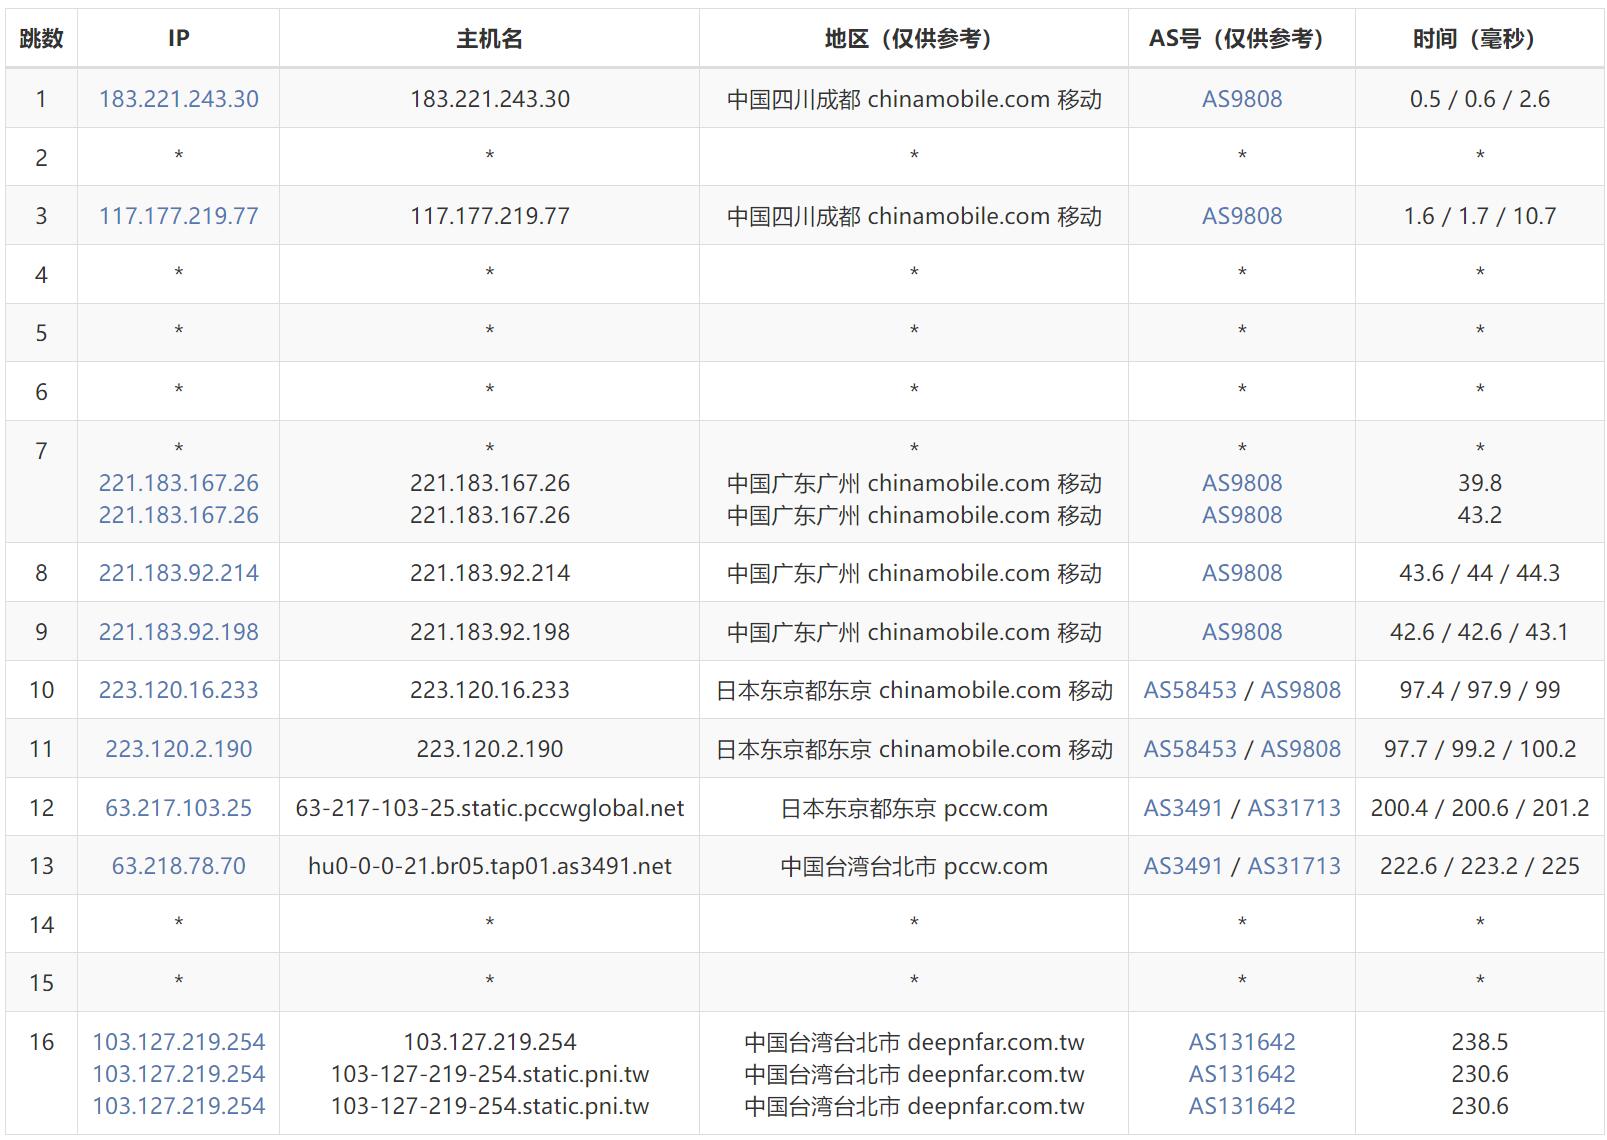Select time value 43.2 in hop 7
The width and height of the screenshot is (1607, 1140).
1480,515
